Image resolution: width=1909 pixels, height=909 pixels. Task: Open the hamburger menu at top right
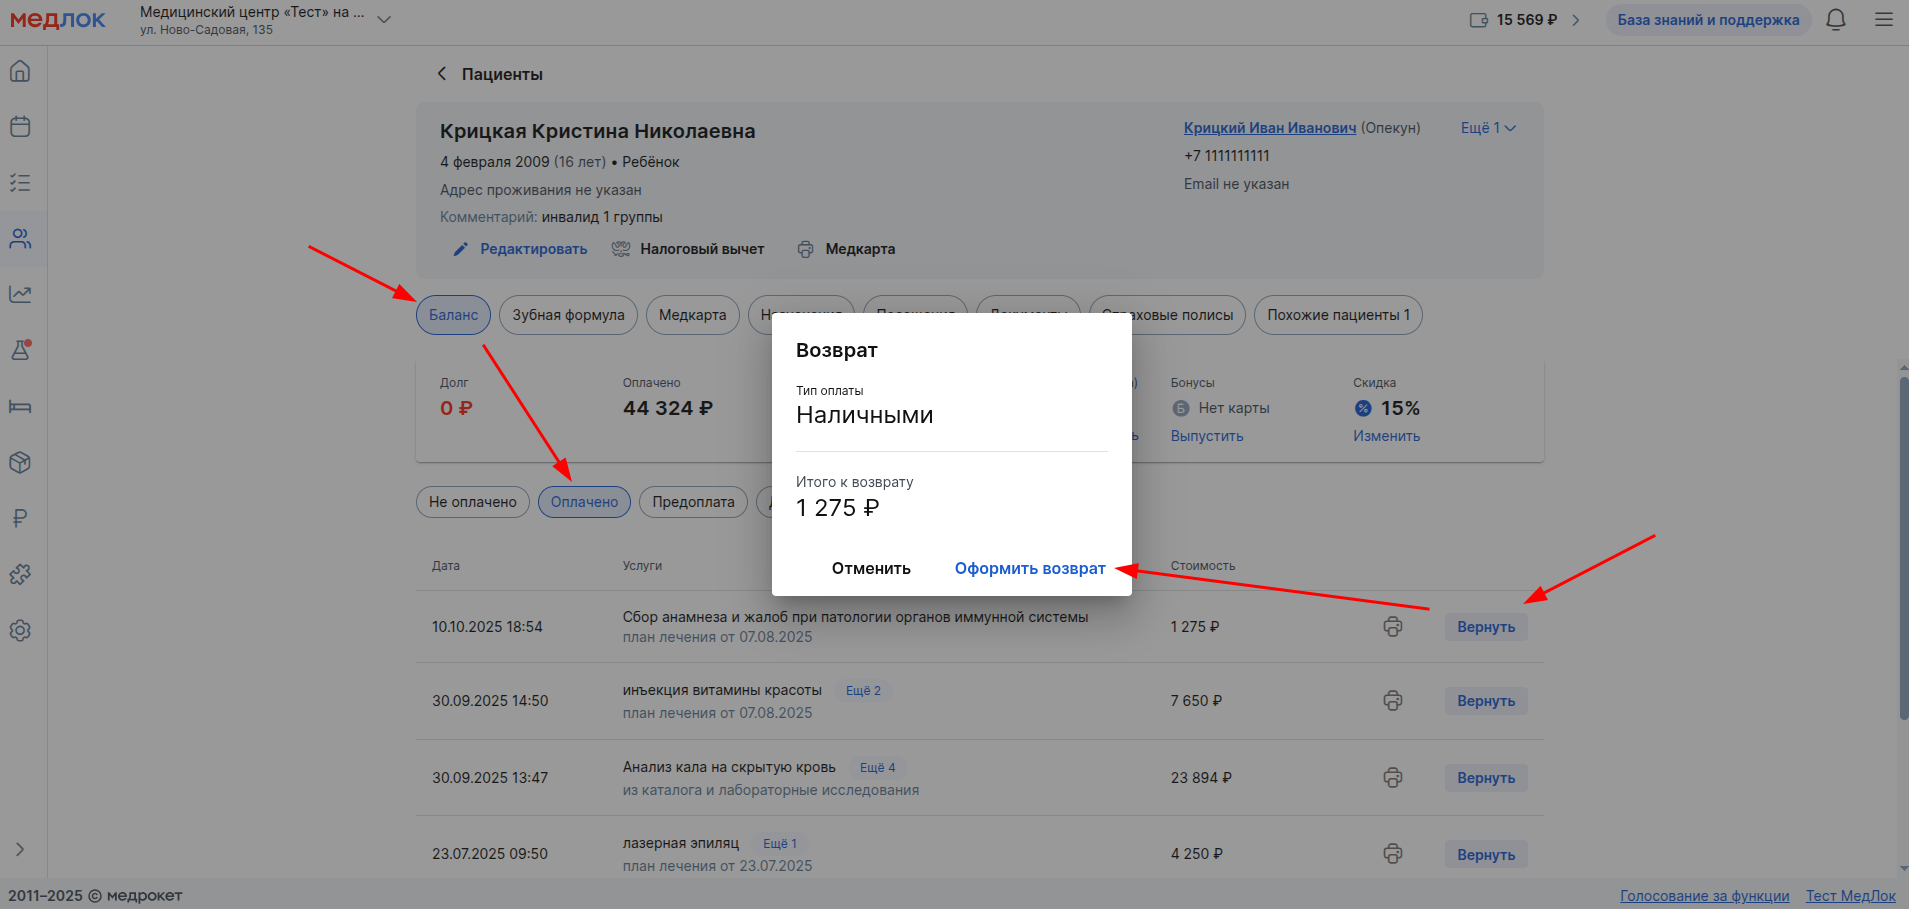click(x=1883, y=20)
